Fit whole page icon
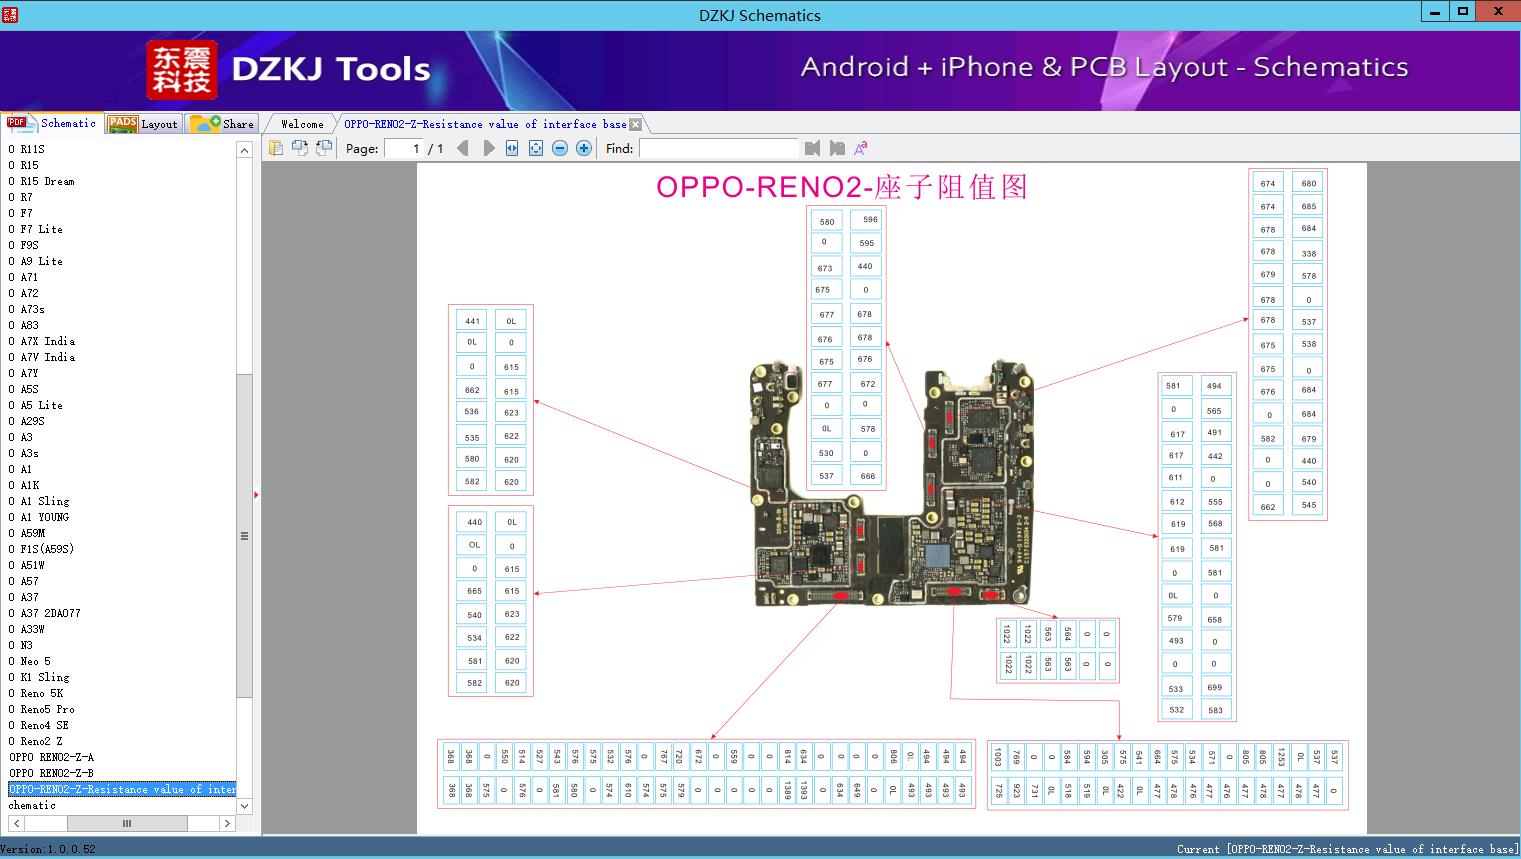This screenshot has width=1521, height=859. (536, 148)
